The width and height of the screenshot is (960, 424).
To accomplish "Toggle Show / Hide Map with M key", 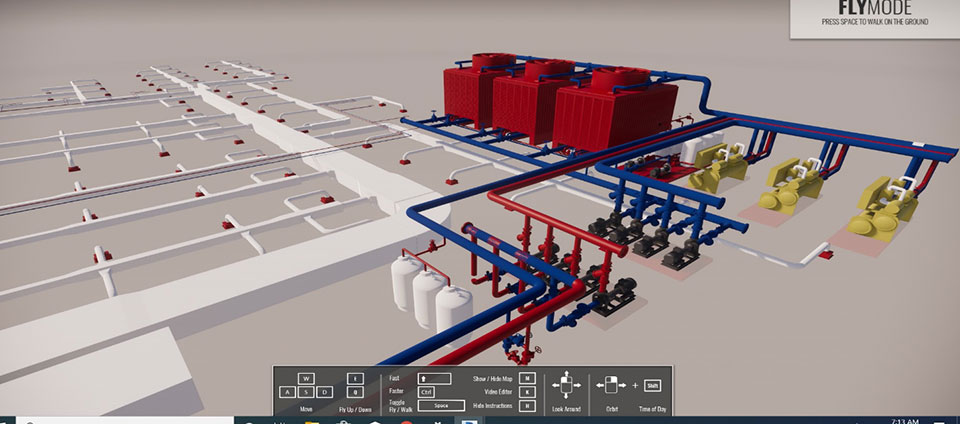I will 528,379.
